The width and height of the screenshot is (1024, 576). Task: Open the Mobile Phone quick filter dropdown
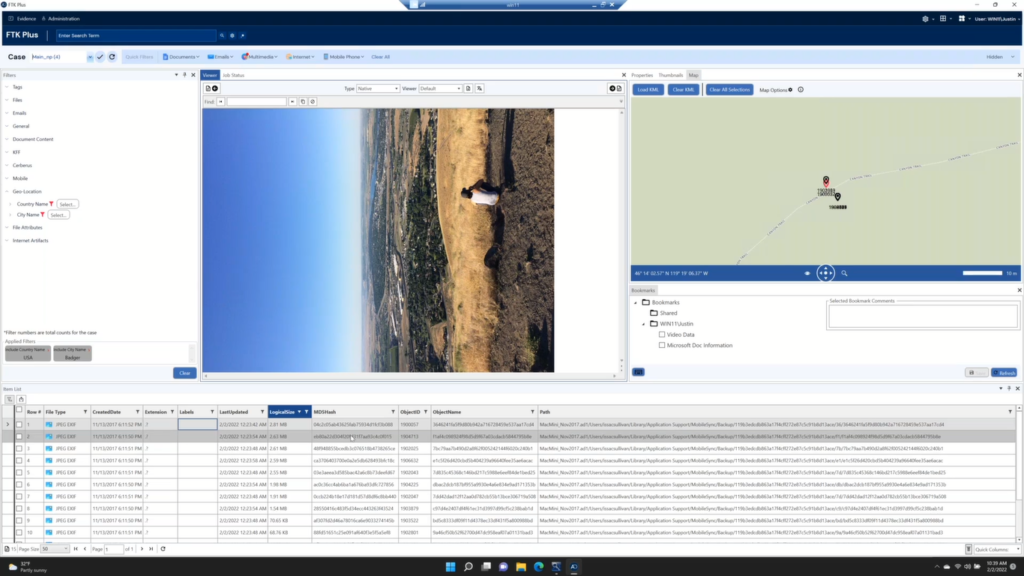(x=344, y=57)
